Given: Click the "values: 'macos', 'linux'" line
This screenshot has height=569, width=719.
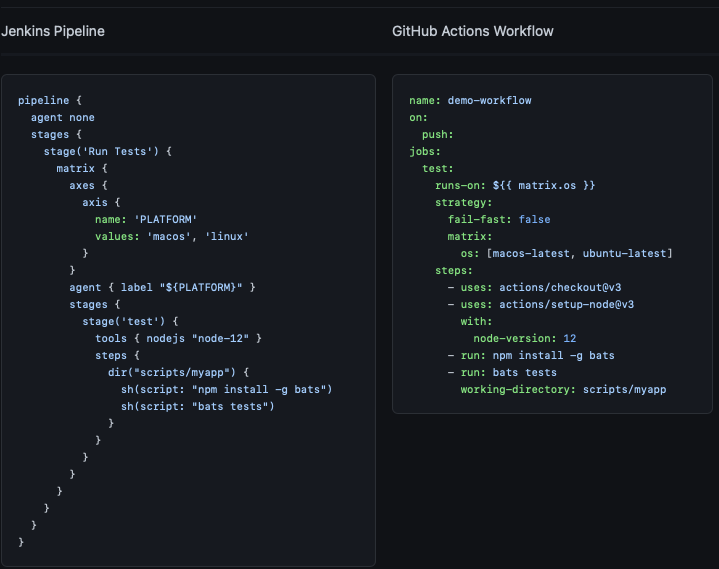Looking at the screenshot, I should pyautogui.click(x=172, y=236).
